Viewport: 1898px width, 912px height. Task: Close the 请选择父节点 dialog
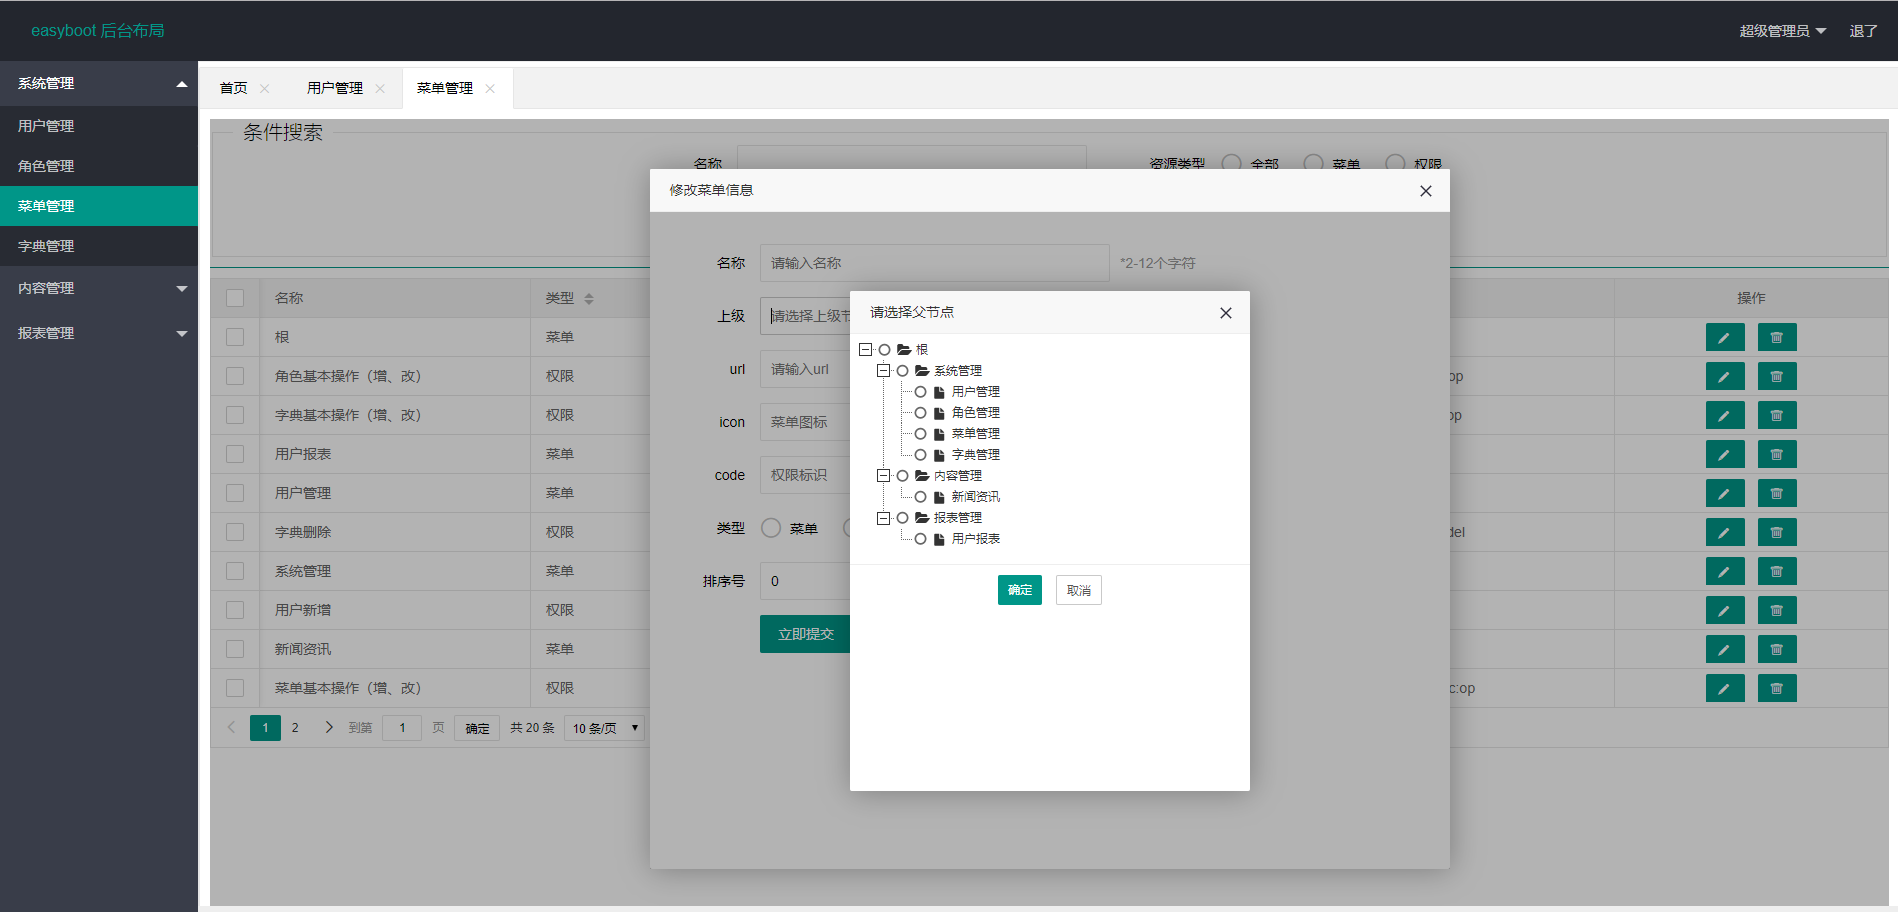tap(1226, 313)
